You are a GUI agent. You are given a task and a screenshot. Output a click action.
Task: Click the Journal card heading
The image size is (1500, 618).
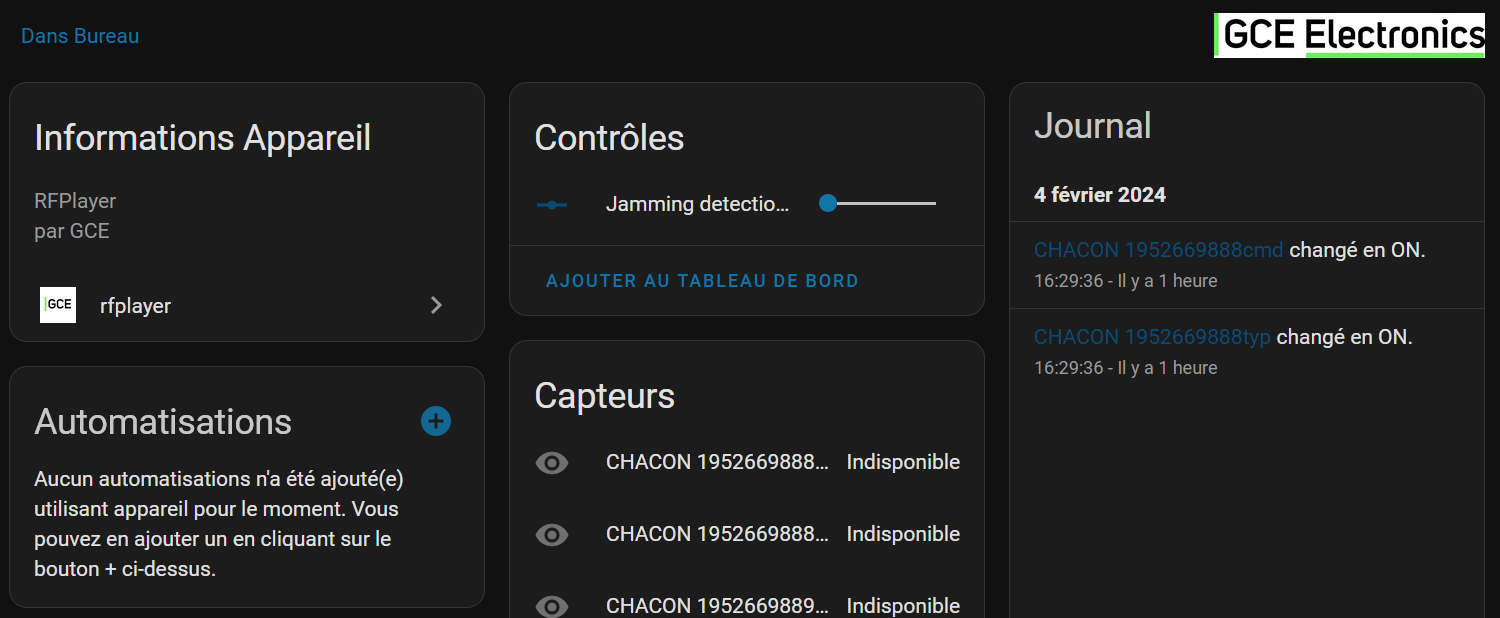(1092, 125)
